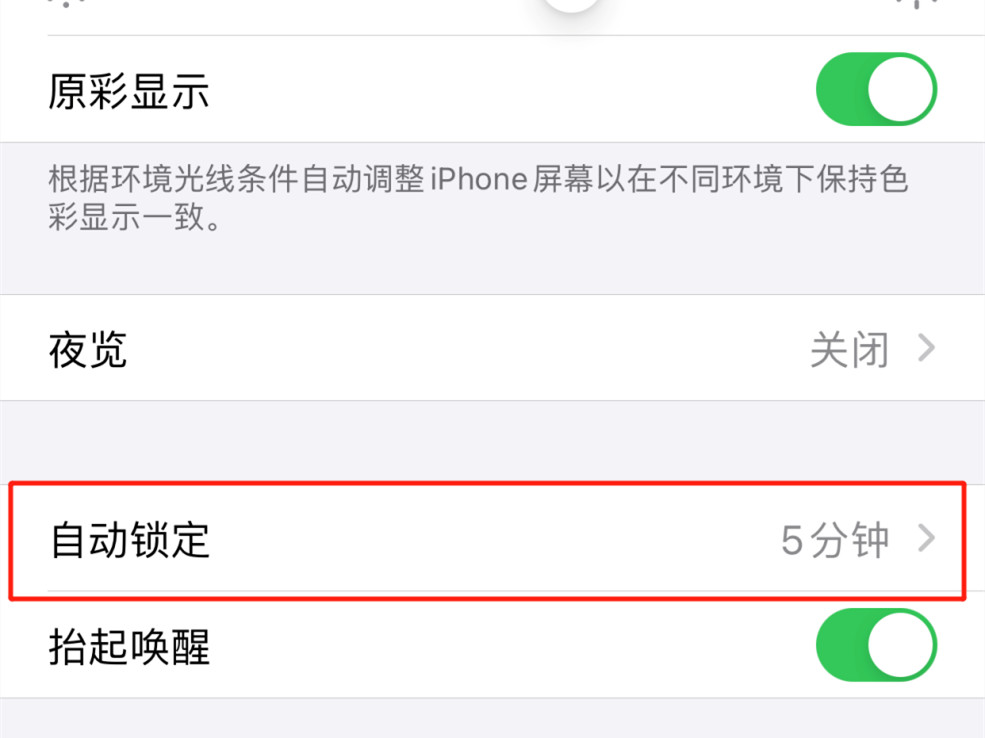Screen dimensions: 985x738
Task: Click empty gray gap above 自动锁定
Action: 492,442
